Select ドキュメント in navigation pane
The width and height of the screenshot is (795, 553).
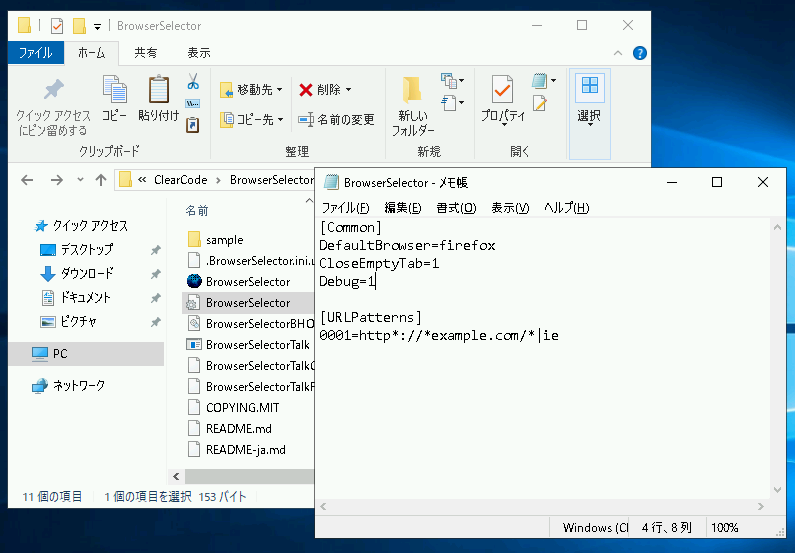75,298
